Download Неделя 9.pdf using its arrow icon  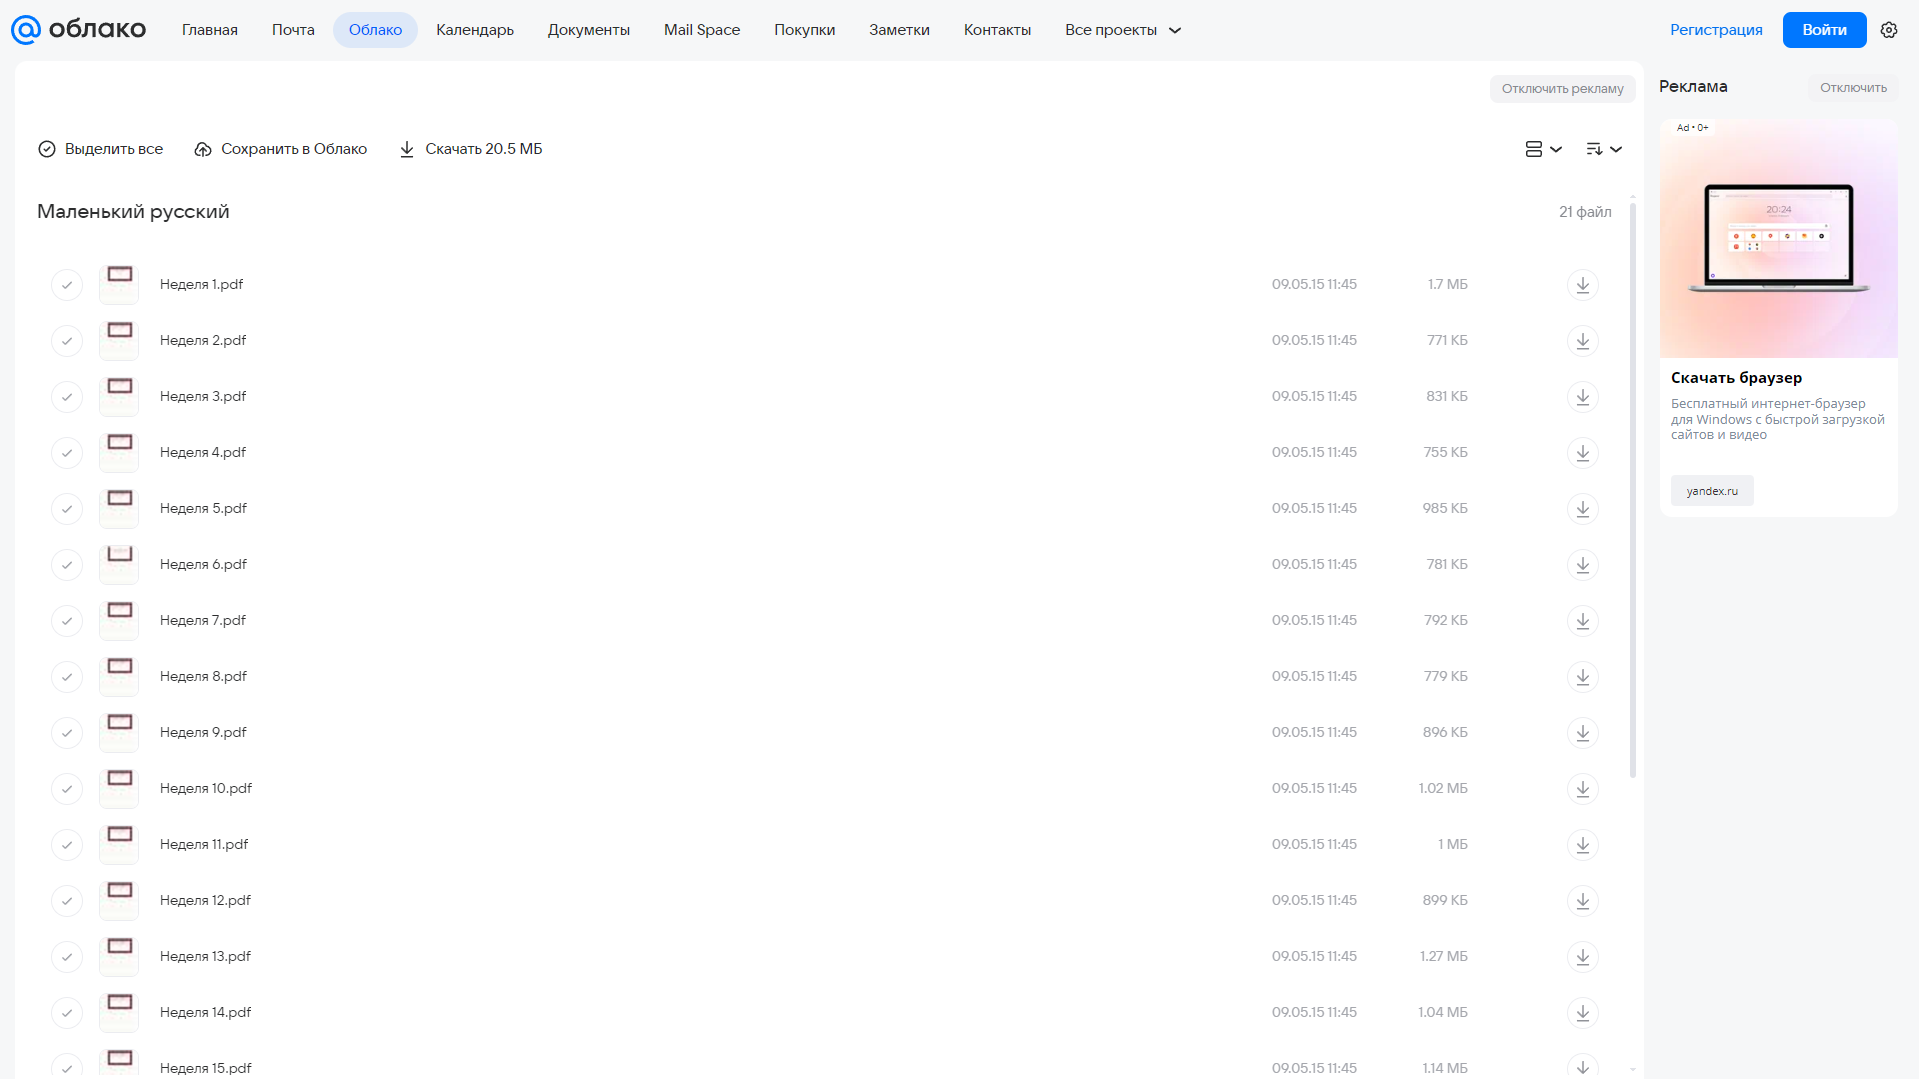[1582, 733]
